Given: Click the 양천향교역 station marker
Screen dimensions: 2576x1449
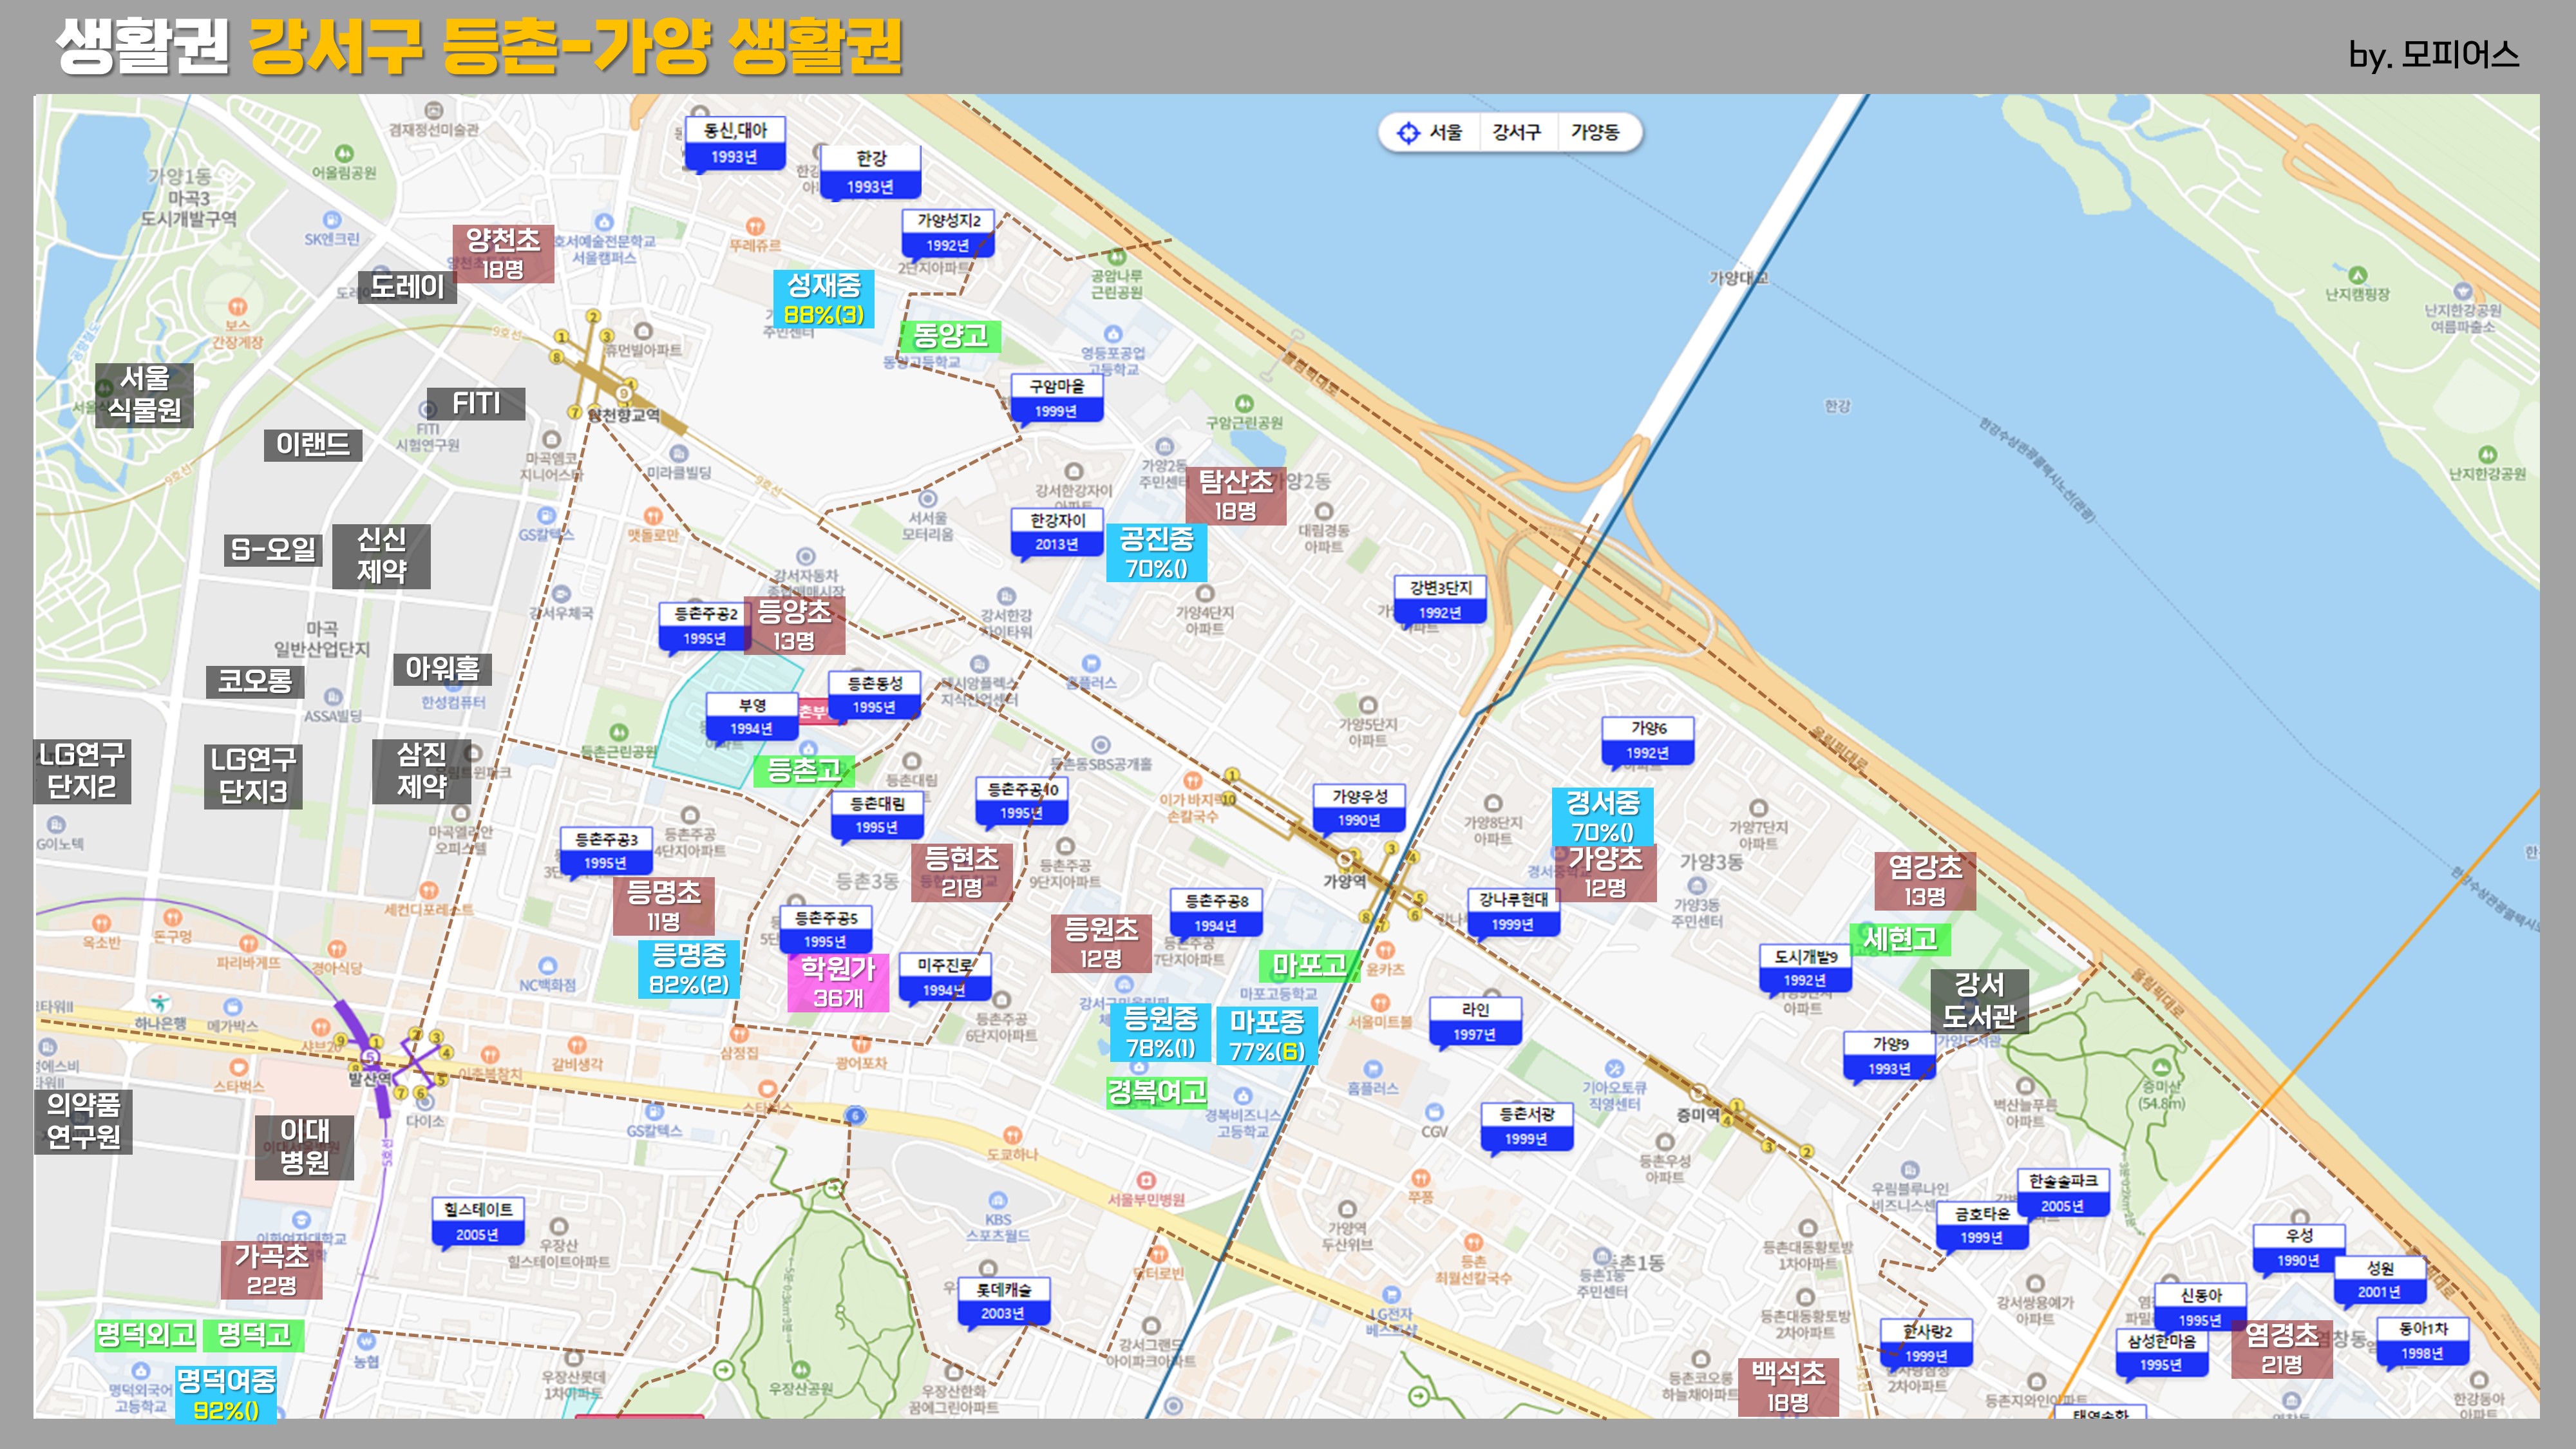Looking at the screenshot, I should coord(625,394).
